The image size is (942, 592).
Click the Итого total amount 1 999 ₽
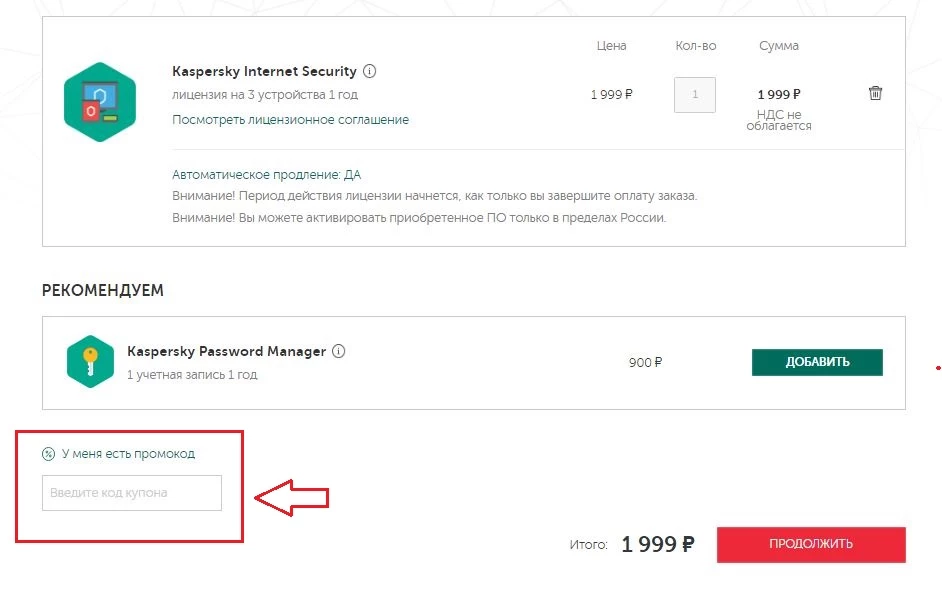[657, 544]
